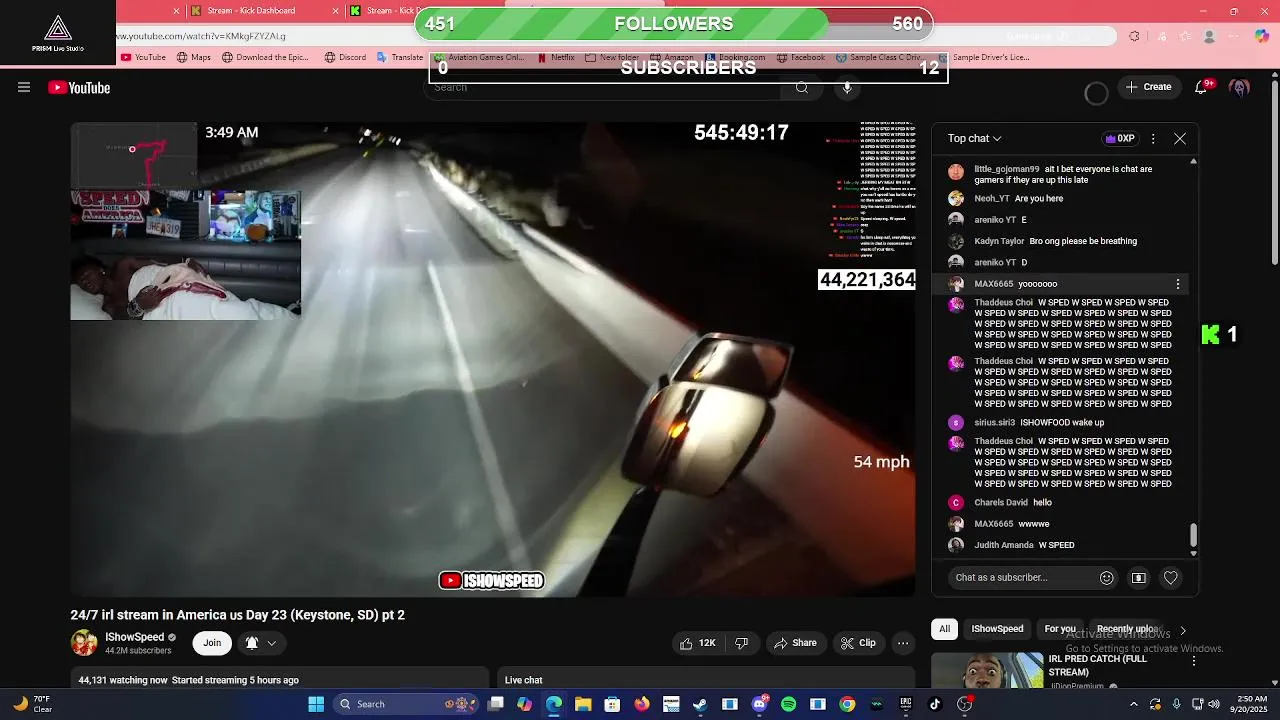This screenshot has height=720, width=1280.
Task: Click the Create button
Action: point(1148,87)
